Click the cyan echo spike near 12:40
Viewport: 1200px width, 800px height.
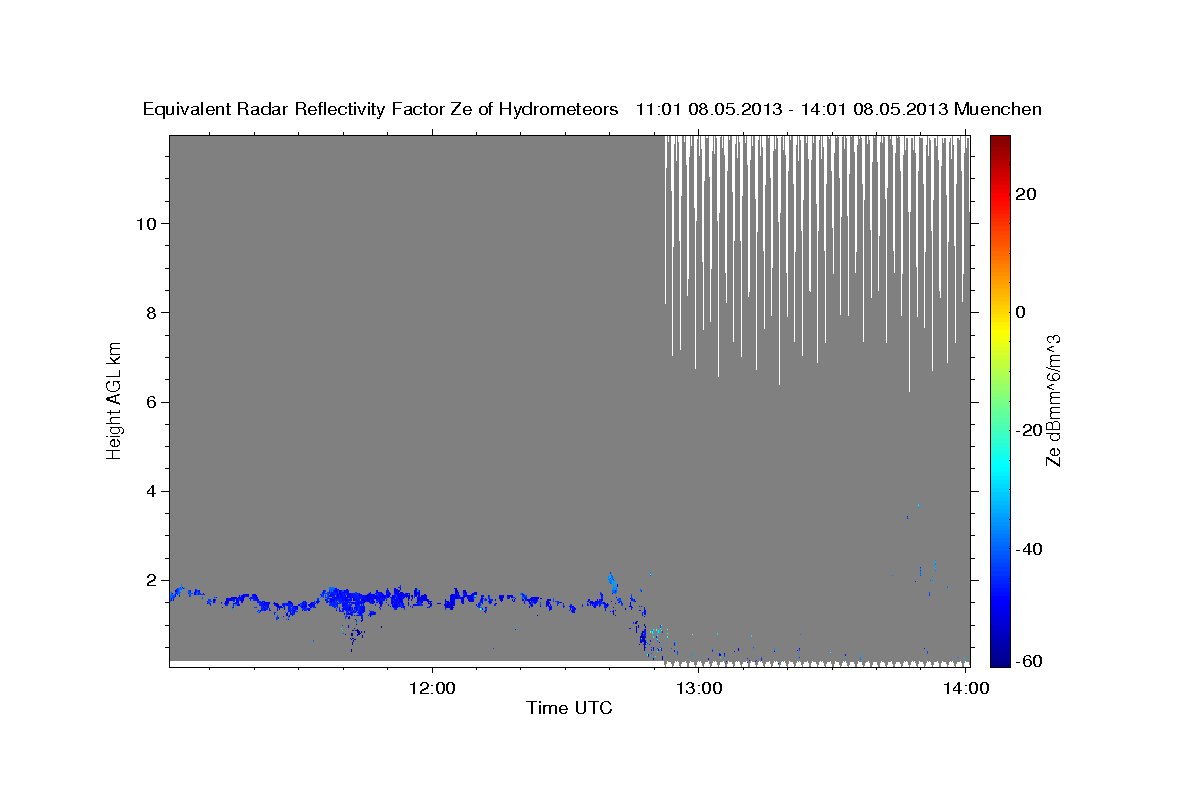[612, 583]
